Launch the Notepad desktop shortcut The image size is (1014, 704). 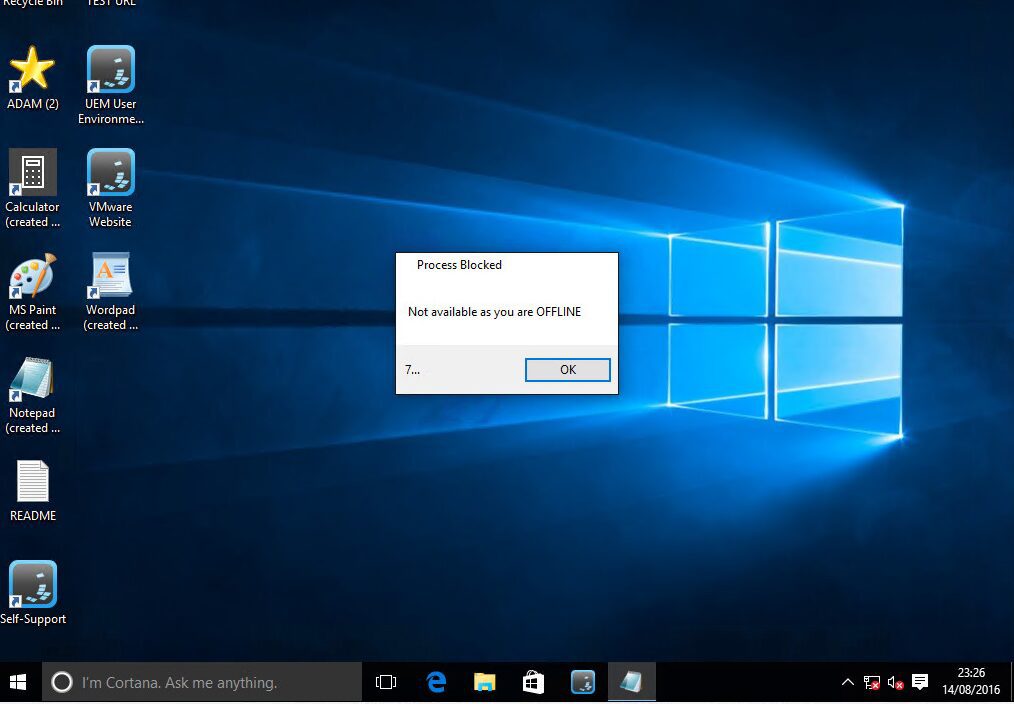tap(32, 395)
